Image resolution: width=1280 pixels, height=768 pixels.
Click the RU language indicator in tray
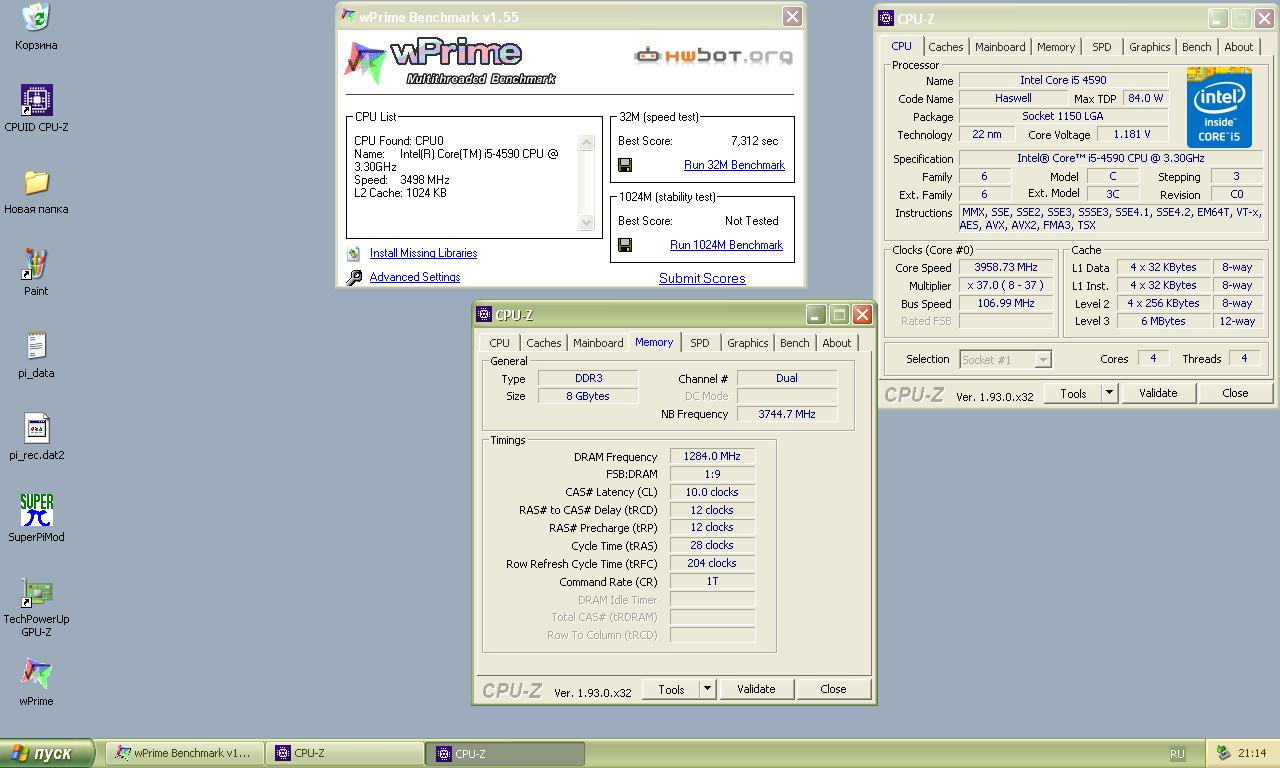pos(1177,754)
